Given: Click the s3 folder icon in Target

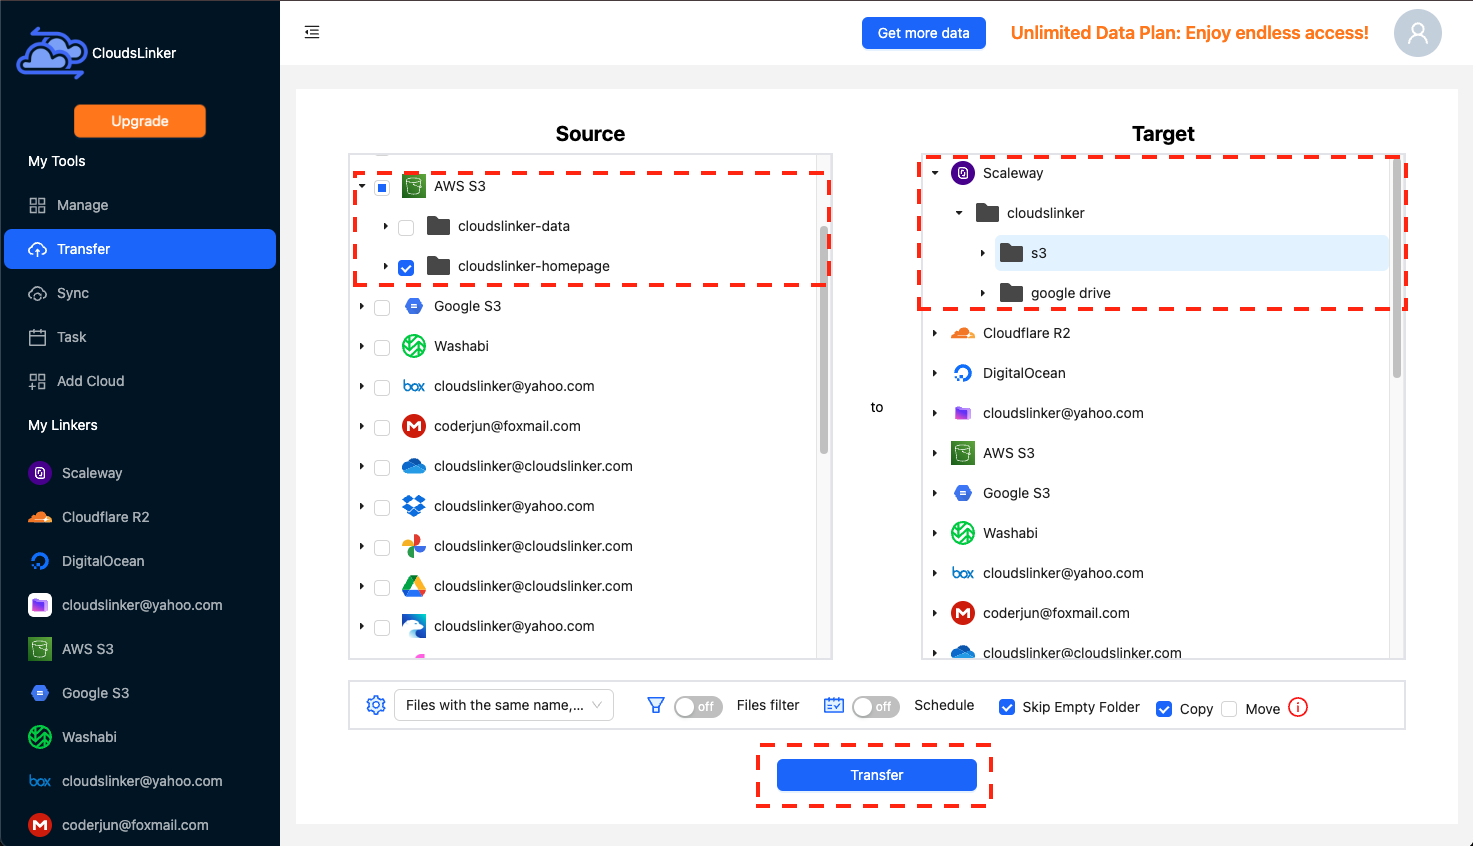Looking at the screenshot, I should pyautogui.click(x=1012, y=253).
